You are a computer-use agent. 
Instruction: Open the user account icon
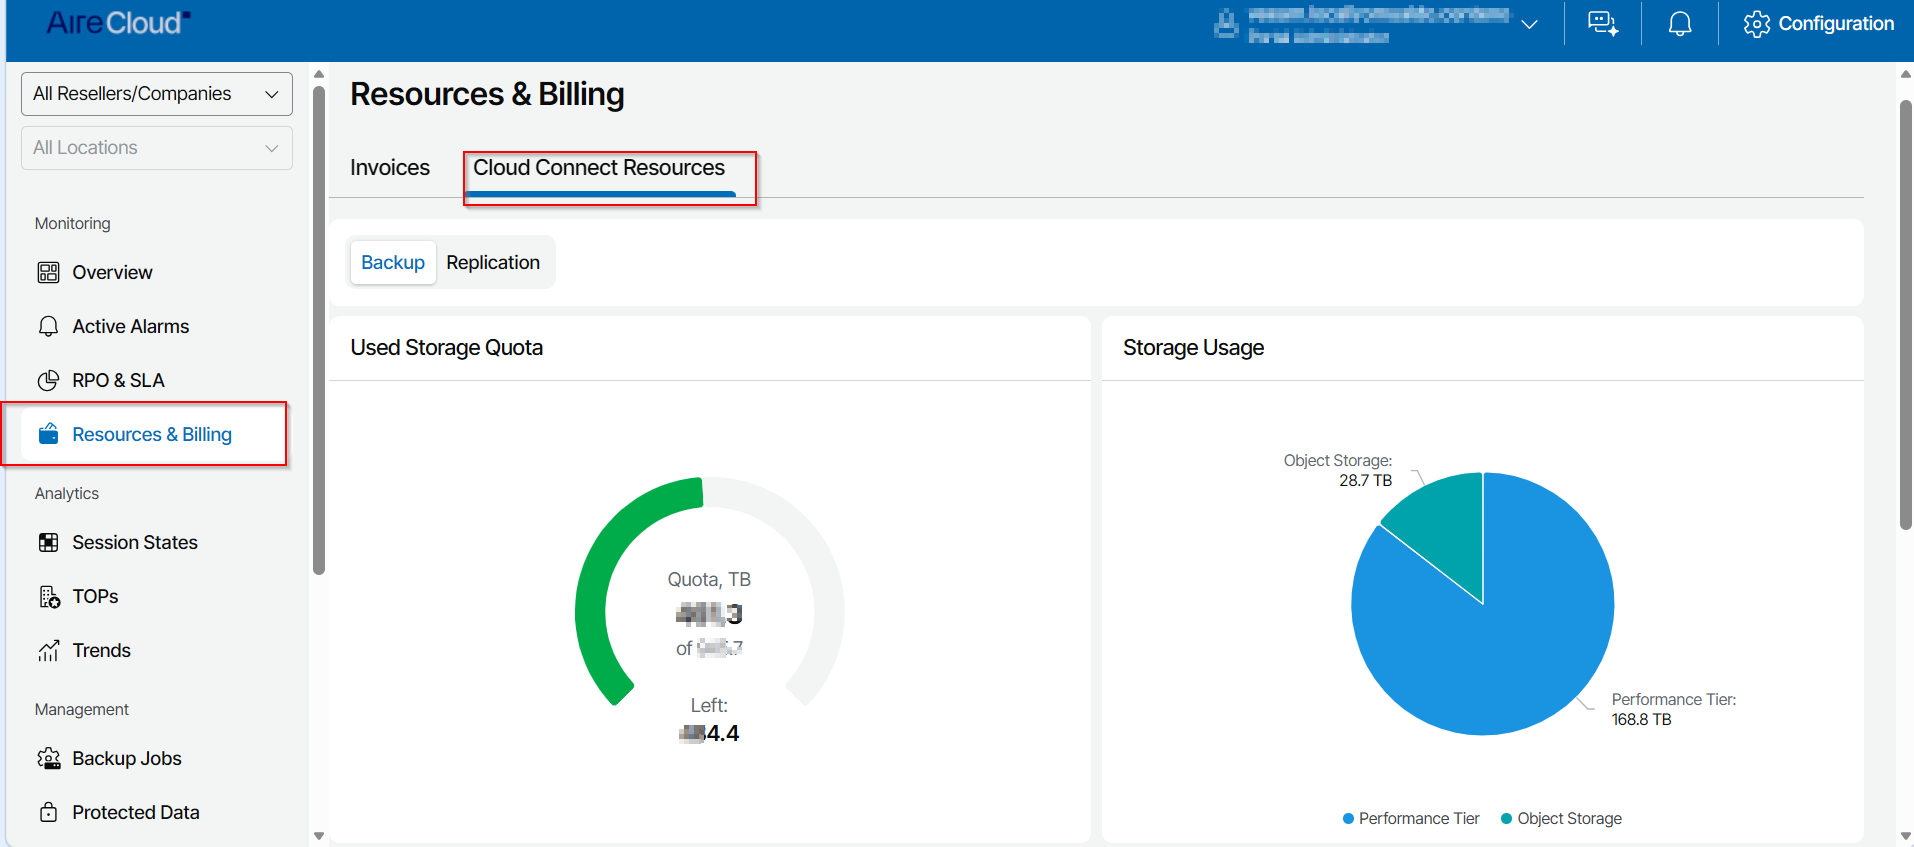coord(1226,24)
